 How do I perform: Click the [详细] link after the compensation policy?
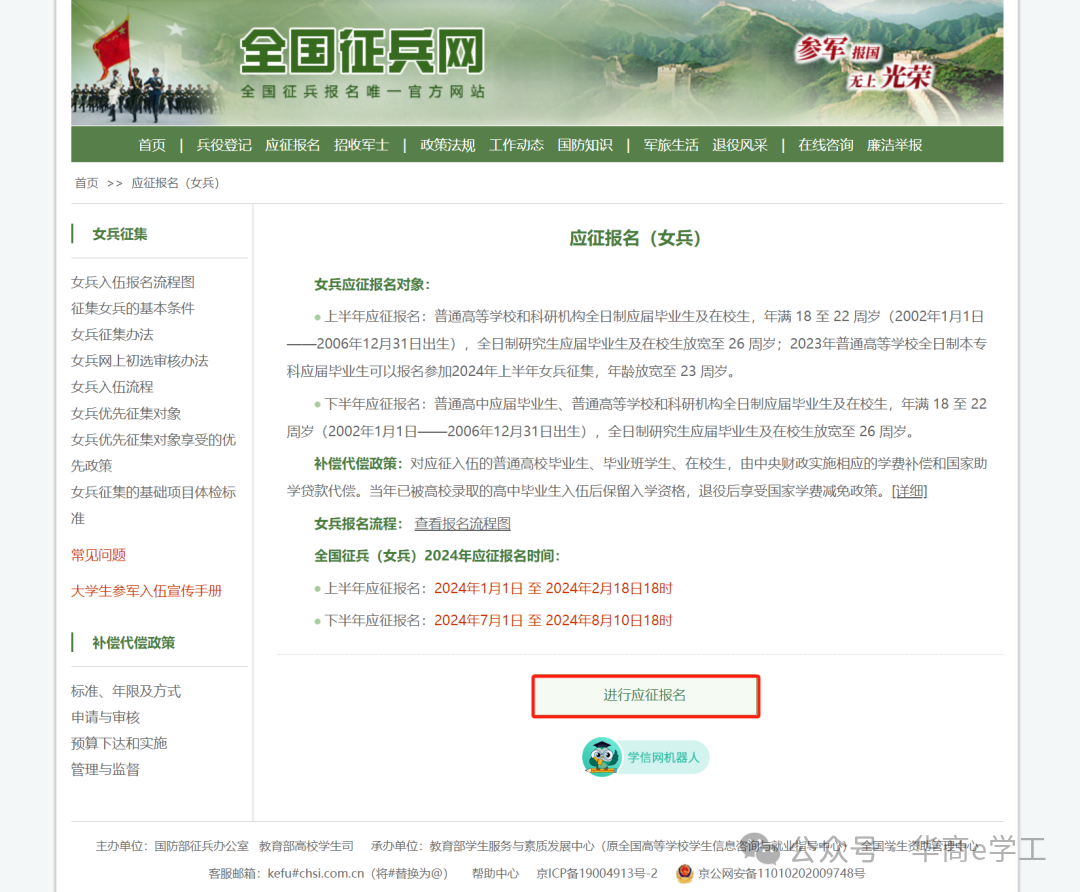[909, 491]
